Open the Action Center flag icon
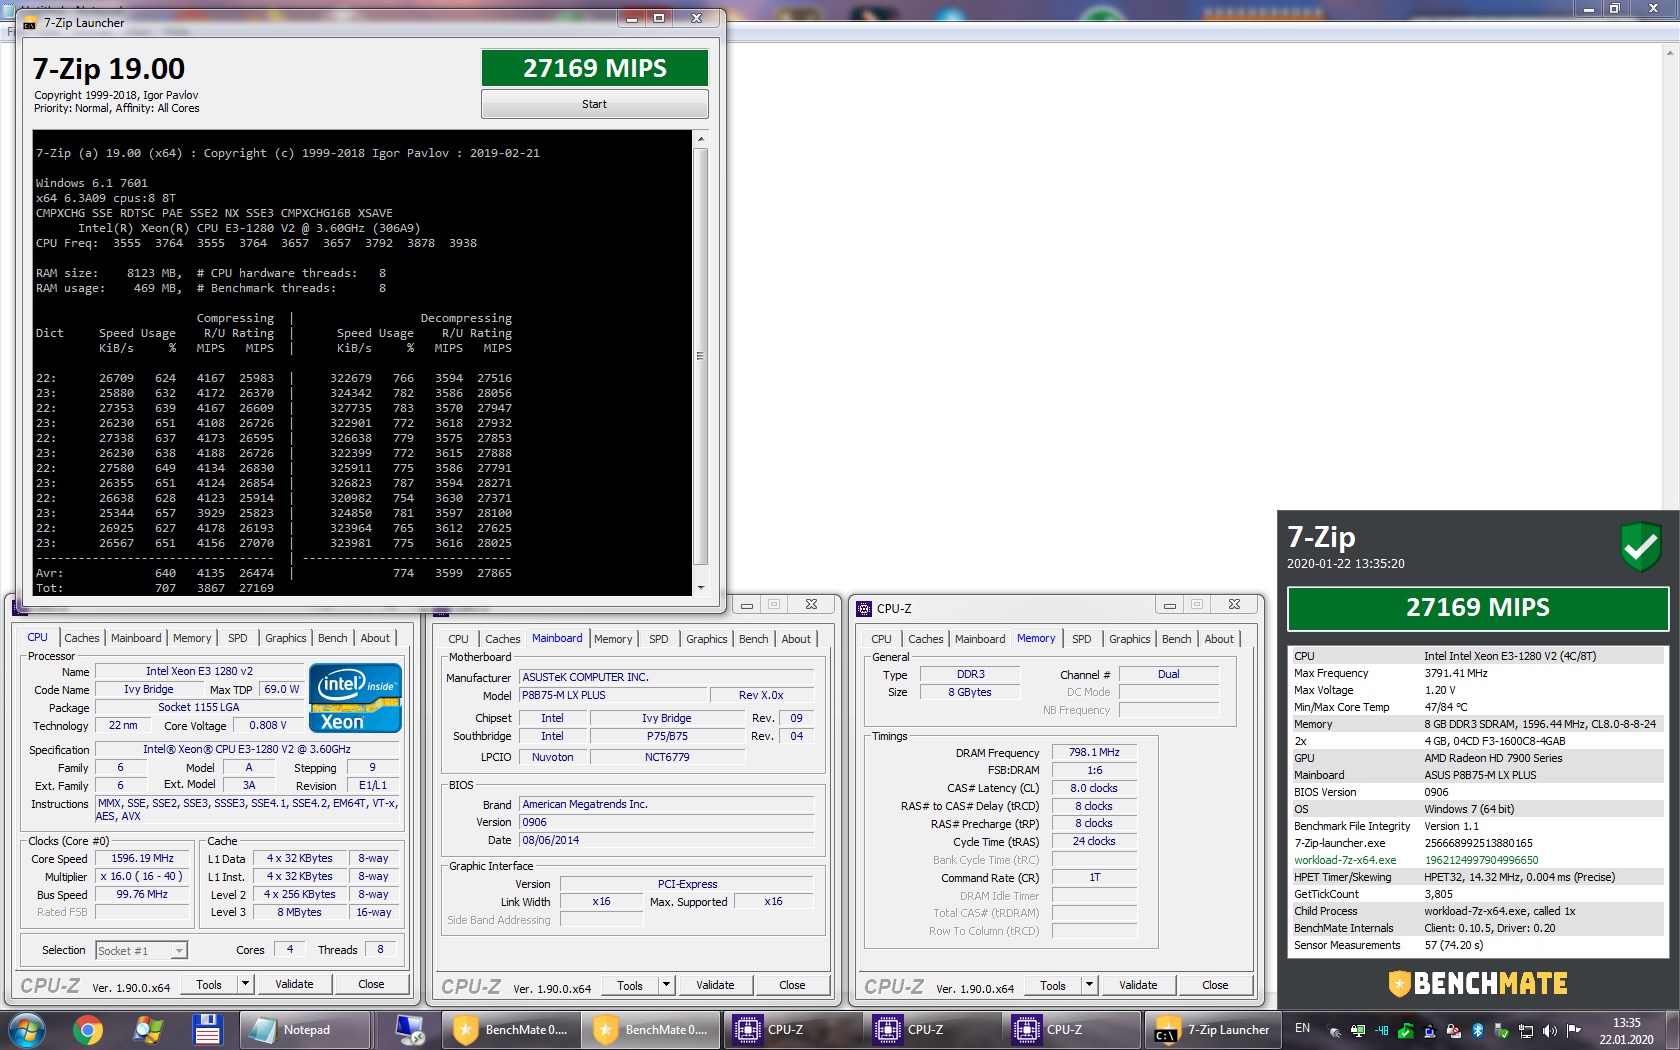The image size is (1680, 1050). [1574, 1030]
